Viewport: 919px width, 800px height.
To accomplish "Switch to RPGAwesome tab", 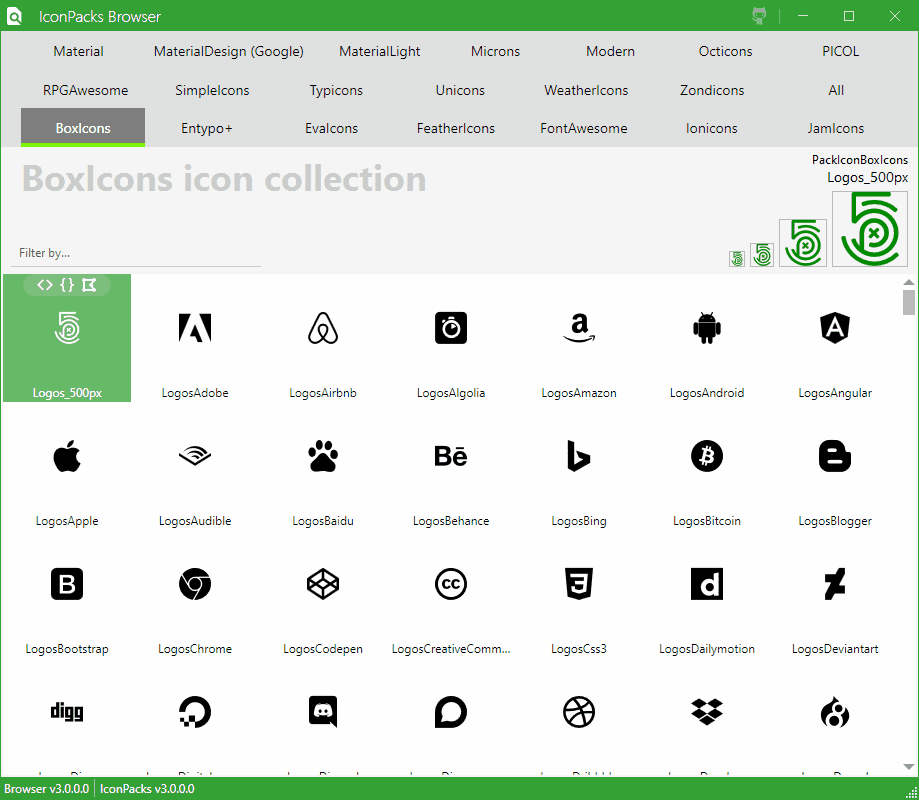I will tap(85, 90).
